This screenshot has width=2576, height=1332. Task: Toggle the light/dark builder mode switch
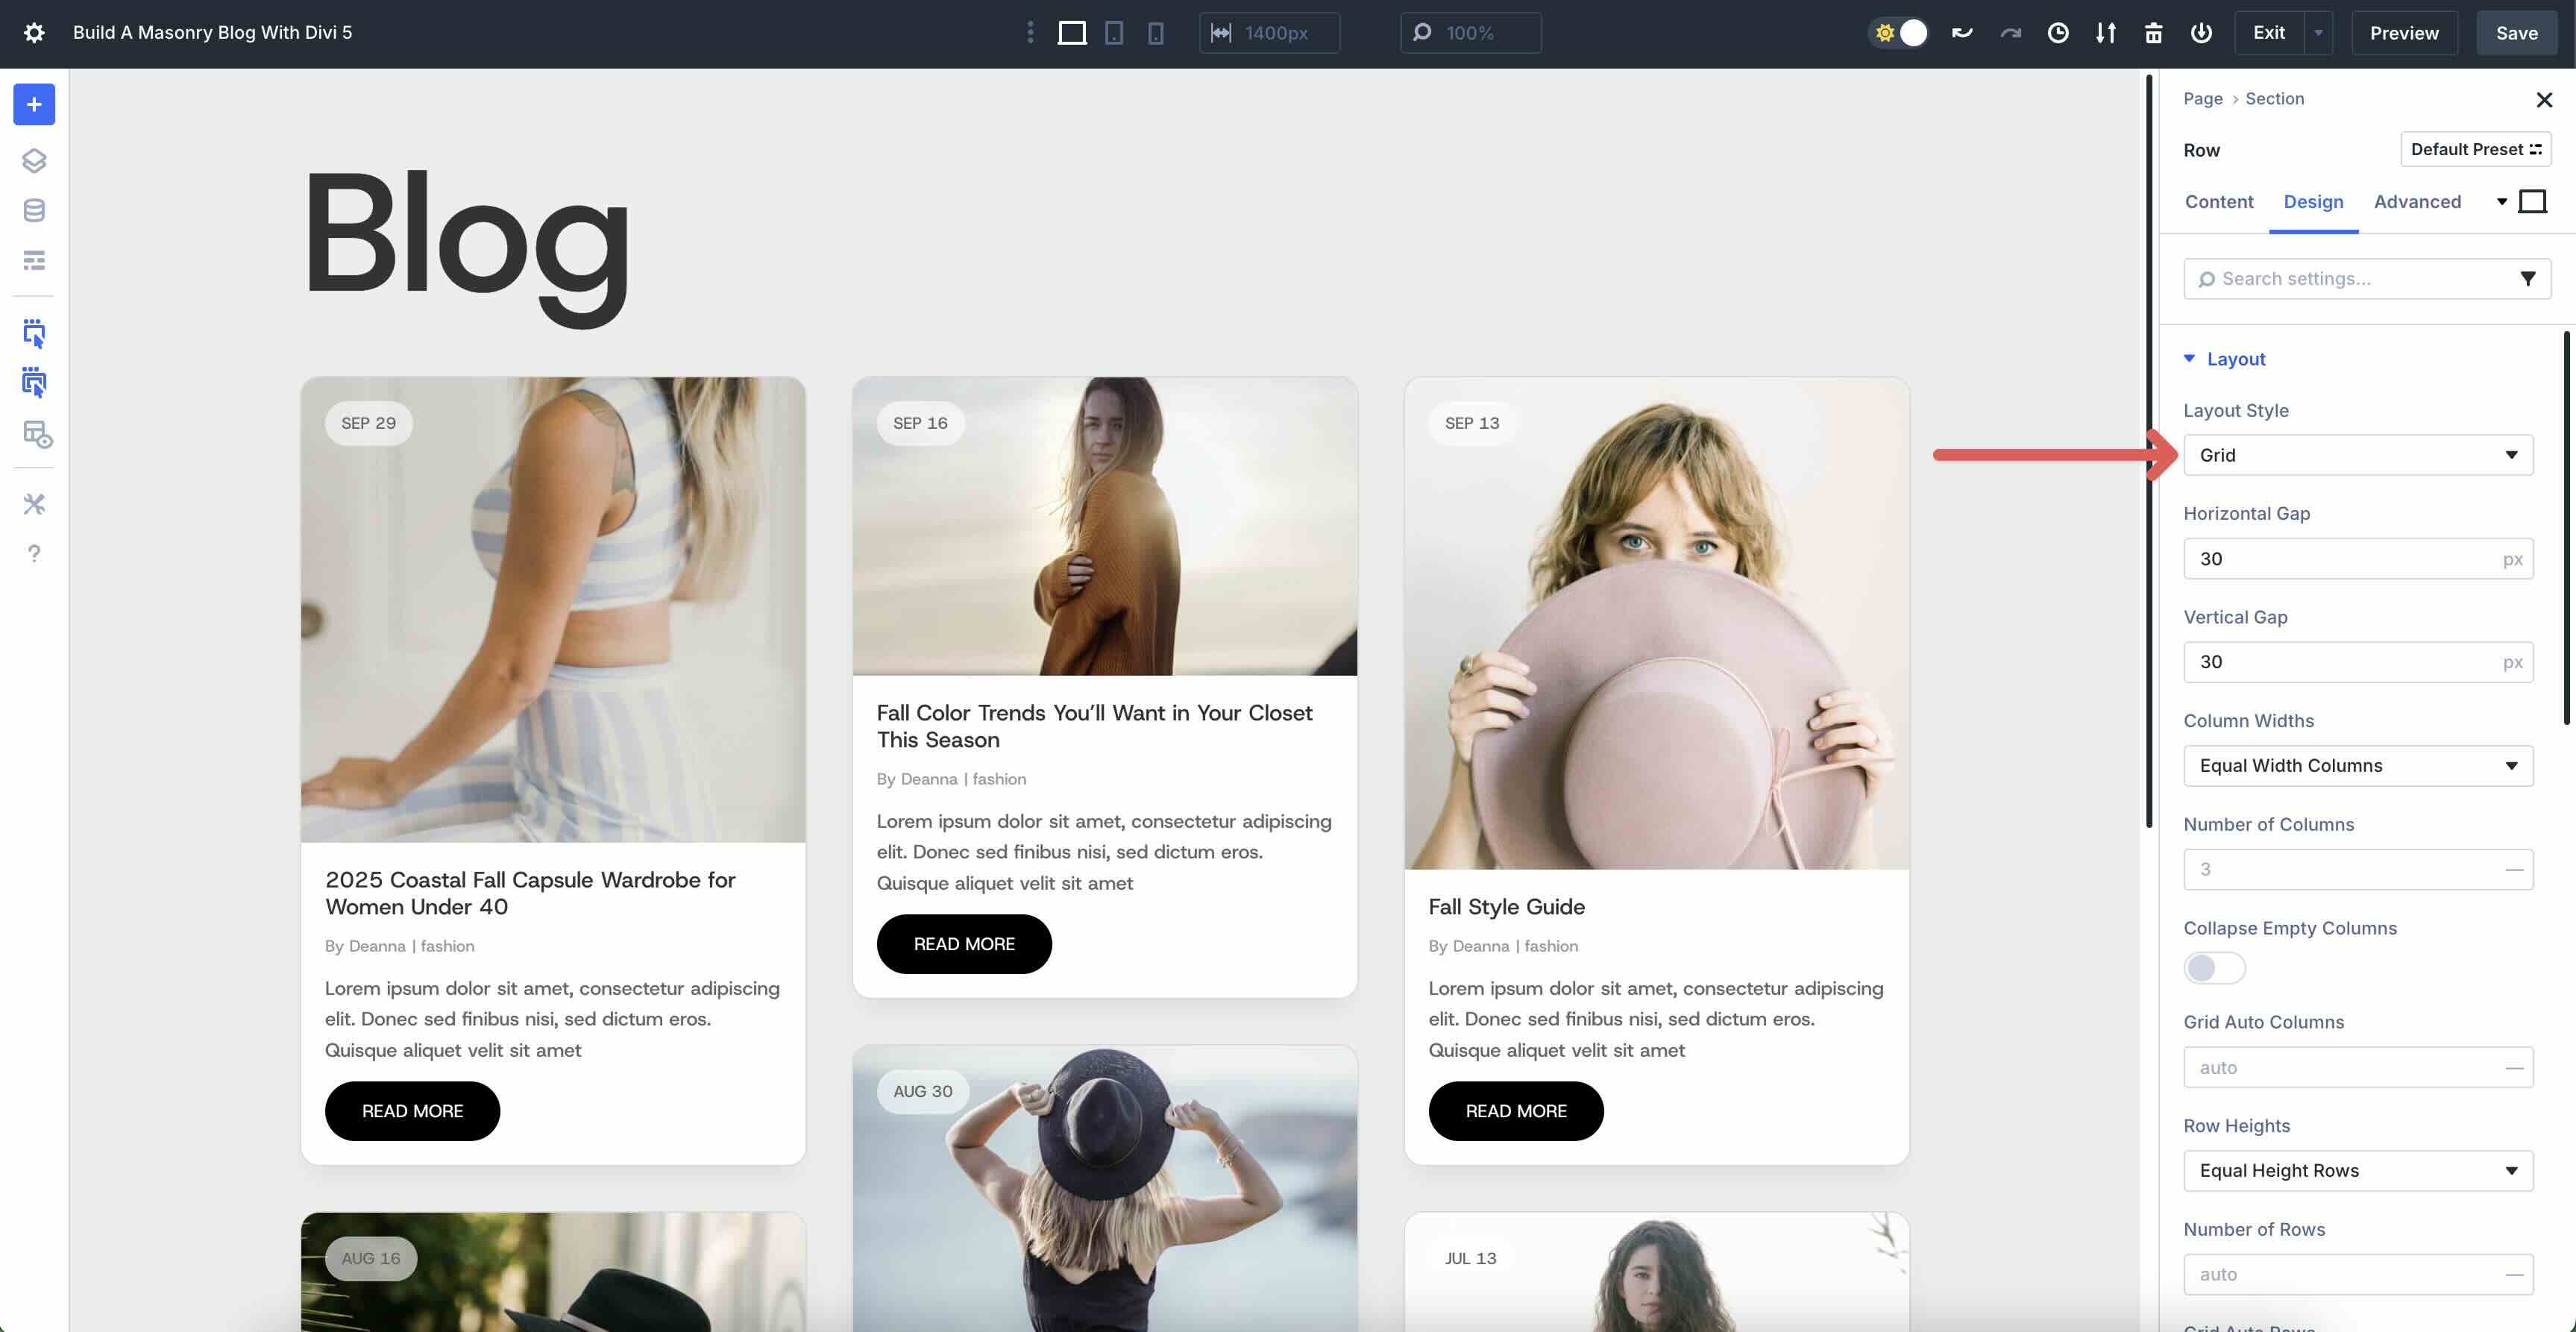coord(1899,32)
